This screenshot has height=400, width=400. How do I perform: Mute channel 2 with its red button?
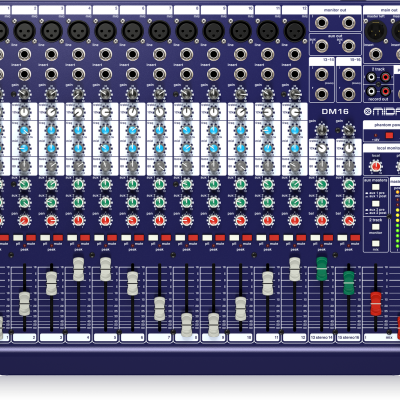tap(31, 238)
